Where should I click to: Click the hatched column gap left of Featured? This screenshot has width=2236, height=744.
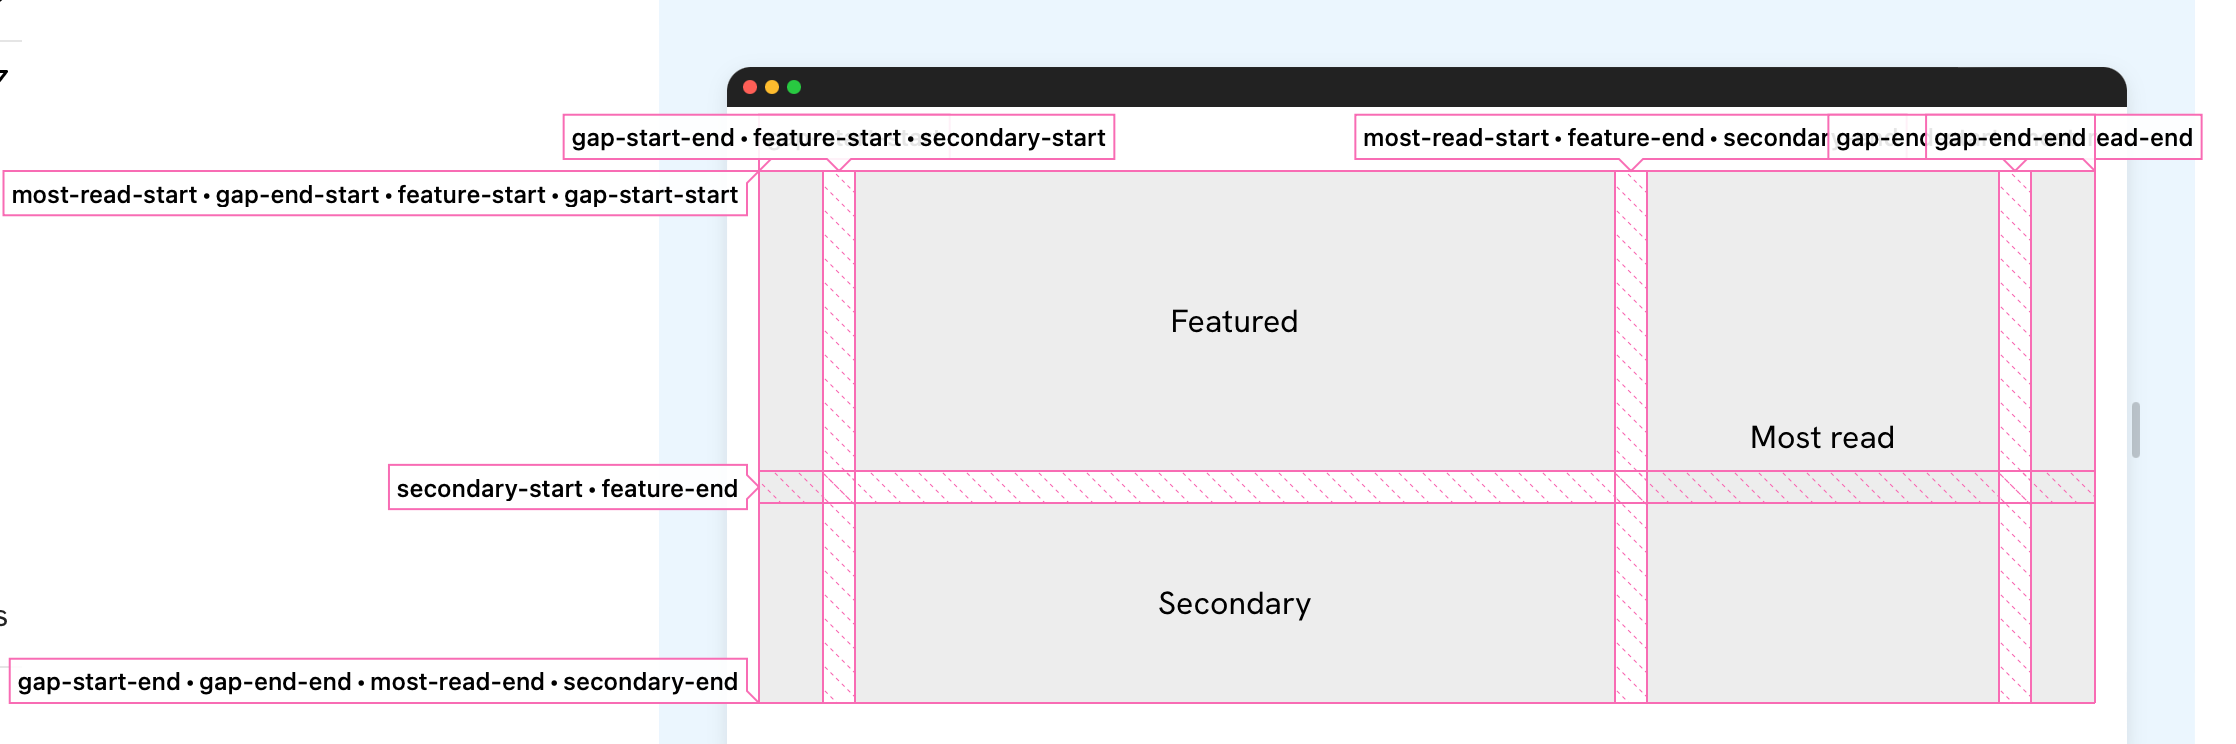click(x=839, y=320)
